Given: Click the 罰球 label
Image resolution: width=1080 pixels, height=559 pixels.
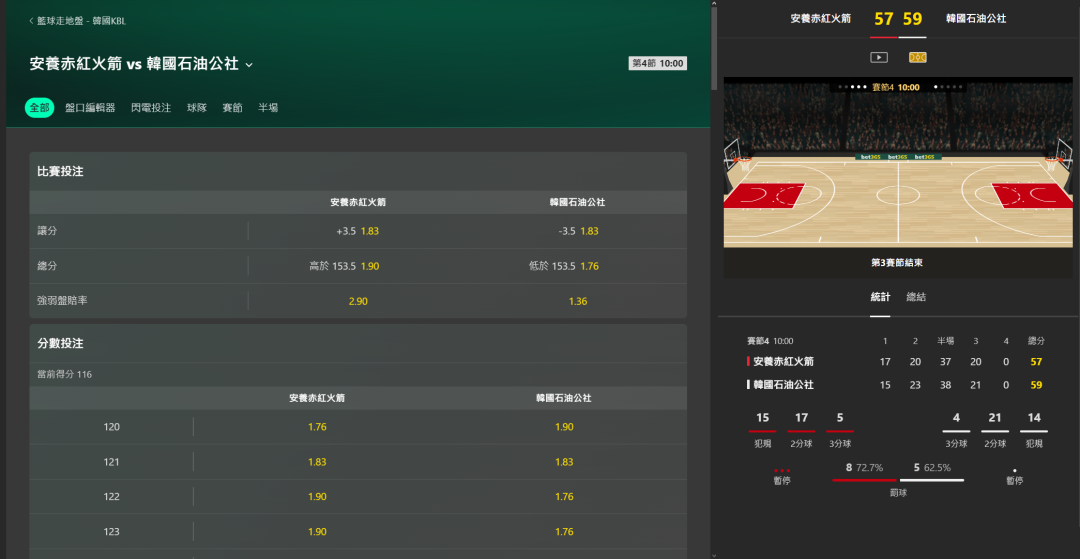Looking at the screenshot, I should click(x=898, y=493).
